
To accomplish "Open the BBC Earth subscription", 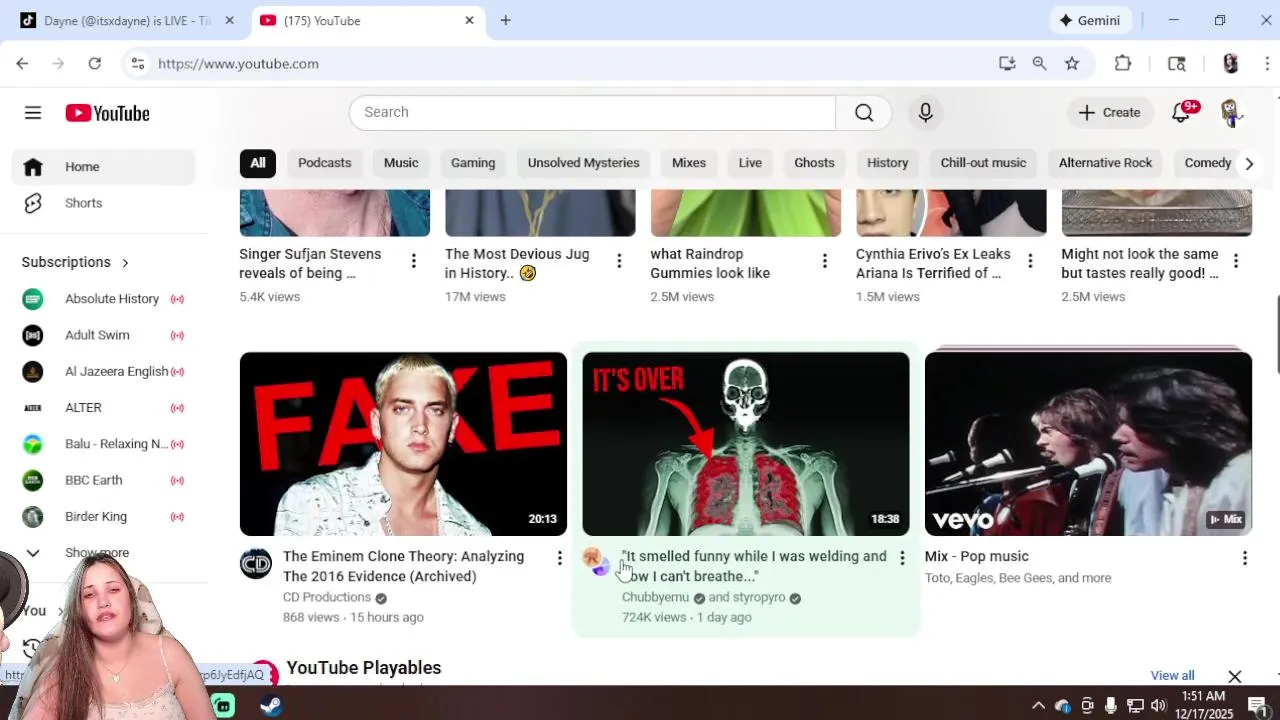I will tap(104, 480).
